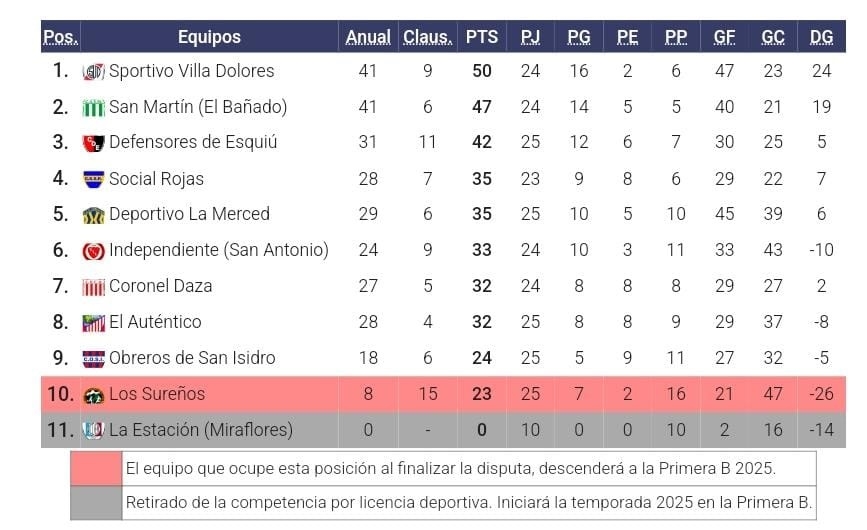
Task: Click the DG column header
Action: point(821,37)
